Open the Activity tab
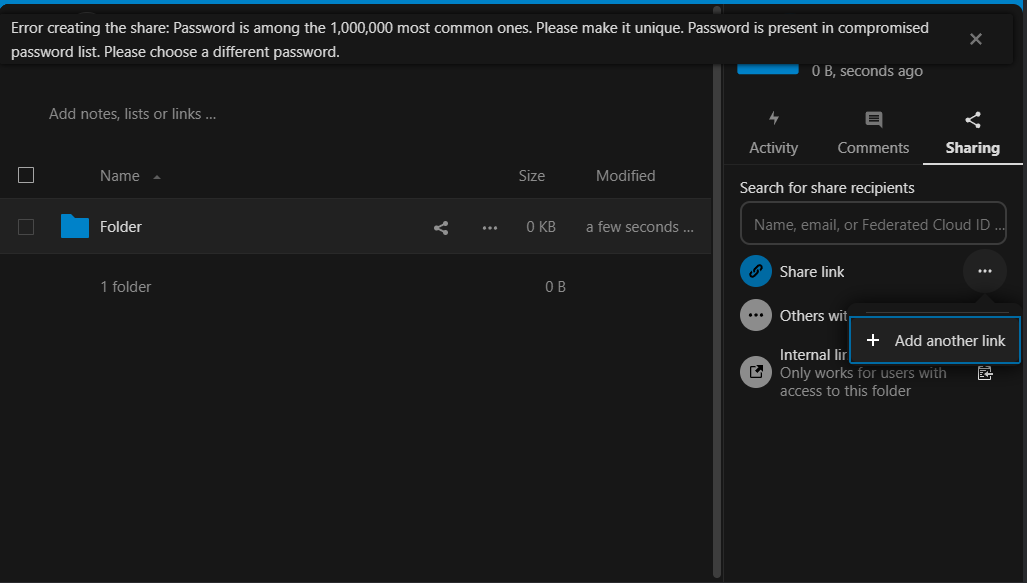 pyautogui.click(x=774, y=134)
